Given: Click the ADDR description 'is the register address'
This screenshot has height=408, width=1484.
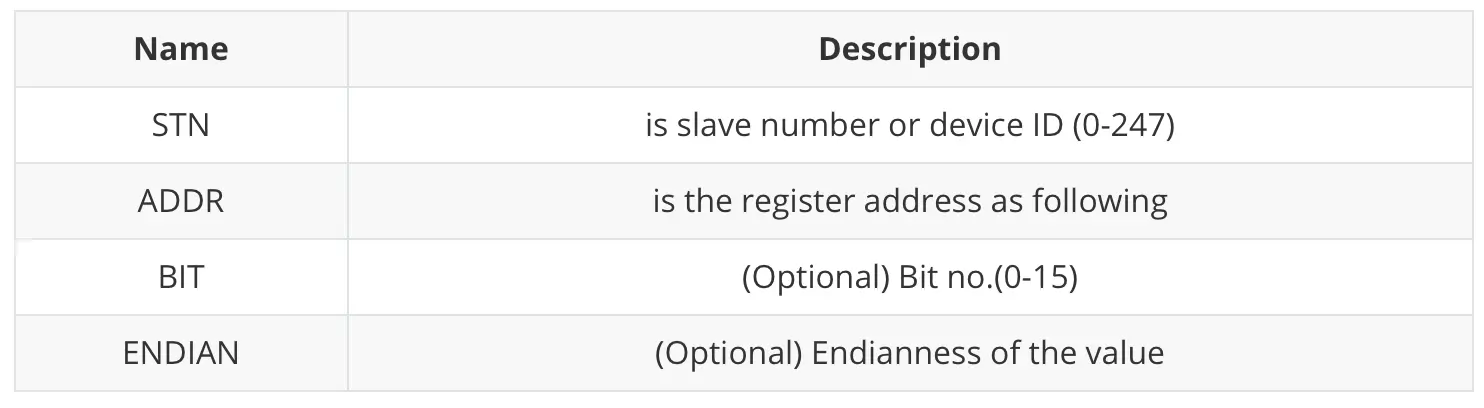Looking at the screenshot, I should 909,201.
